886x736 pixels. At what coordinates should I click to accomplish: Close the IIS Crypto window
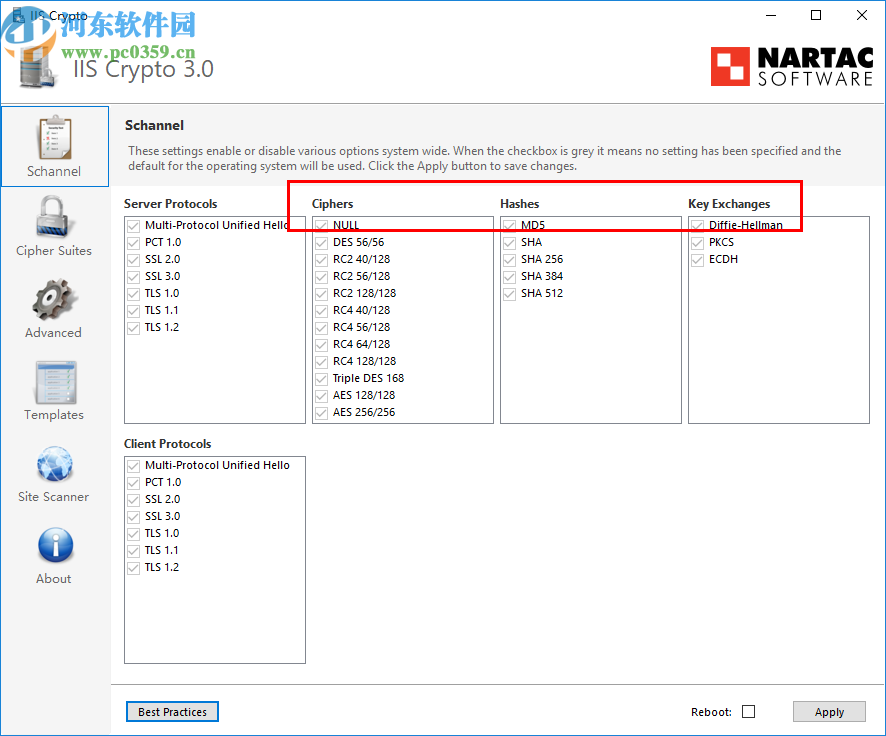pyautogui.click(x=862, y=15)
